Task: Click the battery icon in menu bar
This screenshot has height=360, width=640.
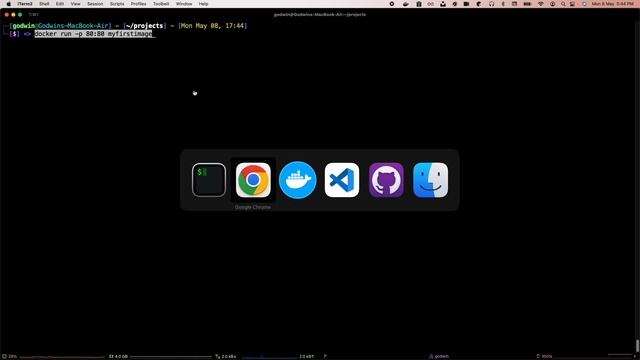Action: coord(527,4)
